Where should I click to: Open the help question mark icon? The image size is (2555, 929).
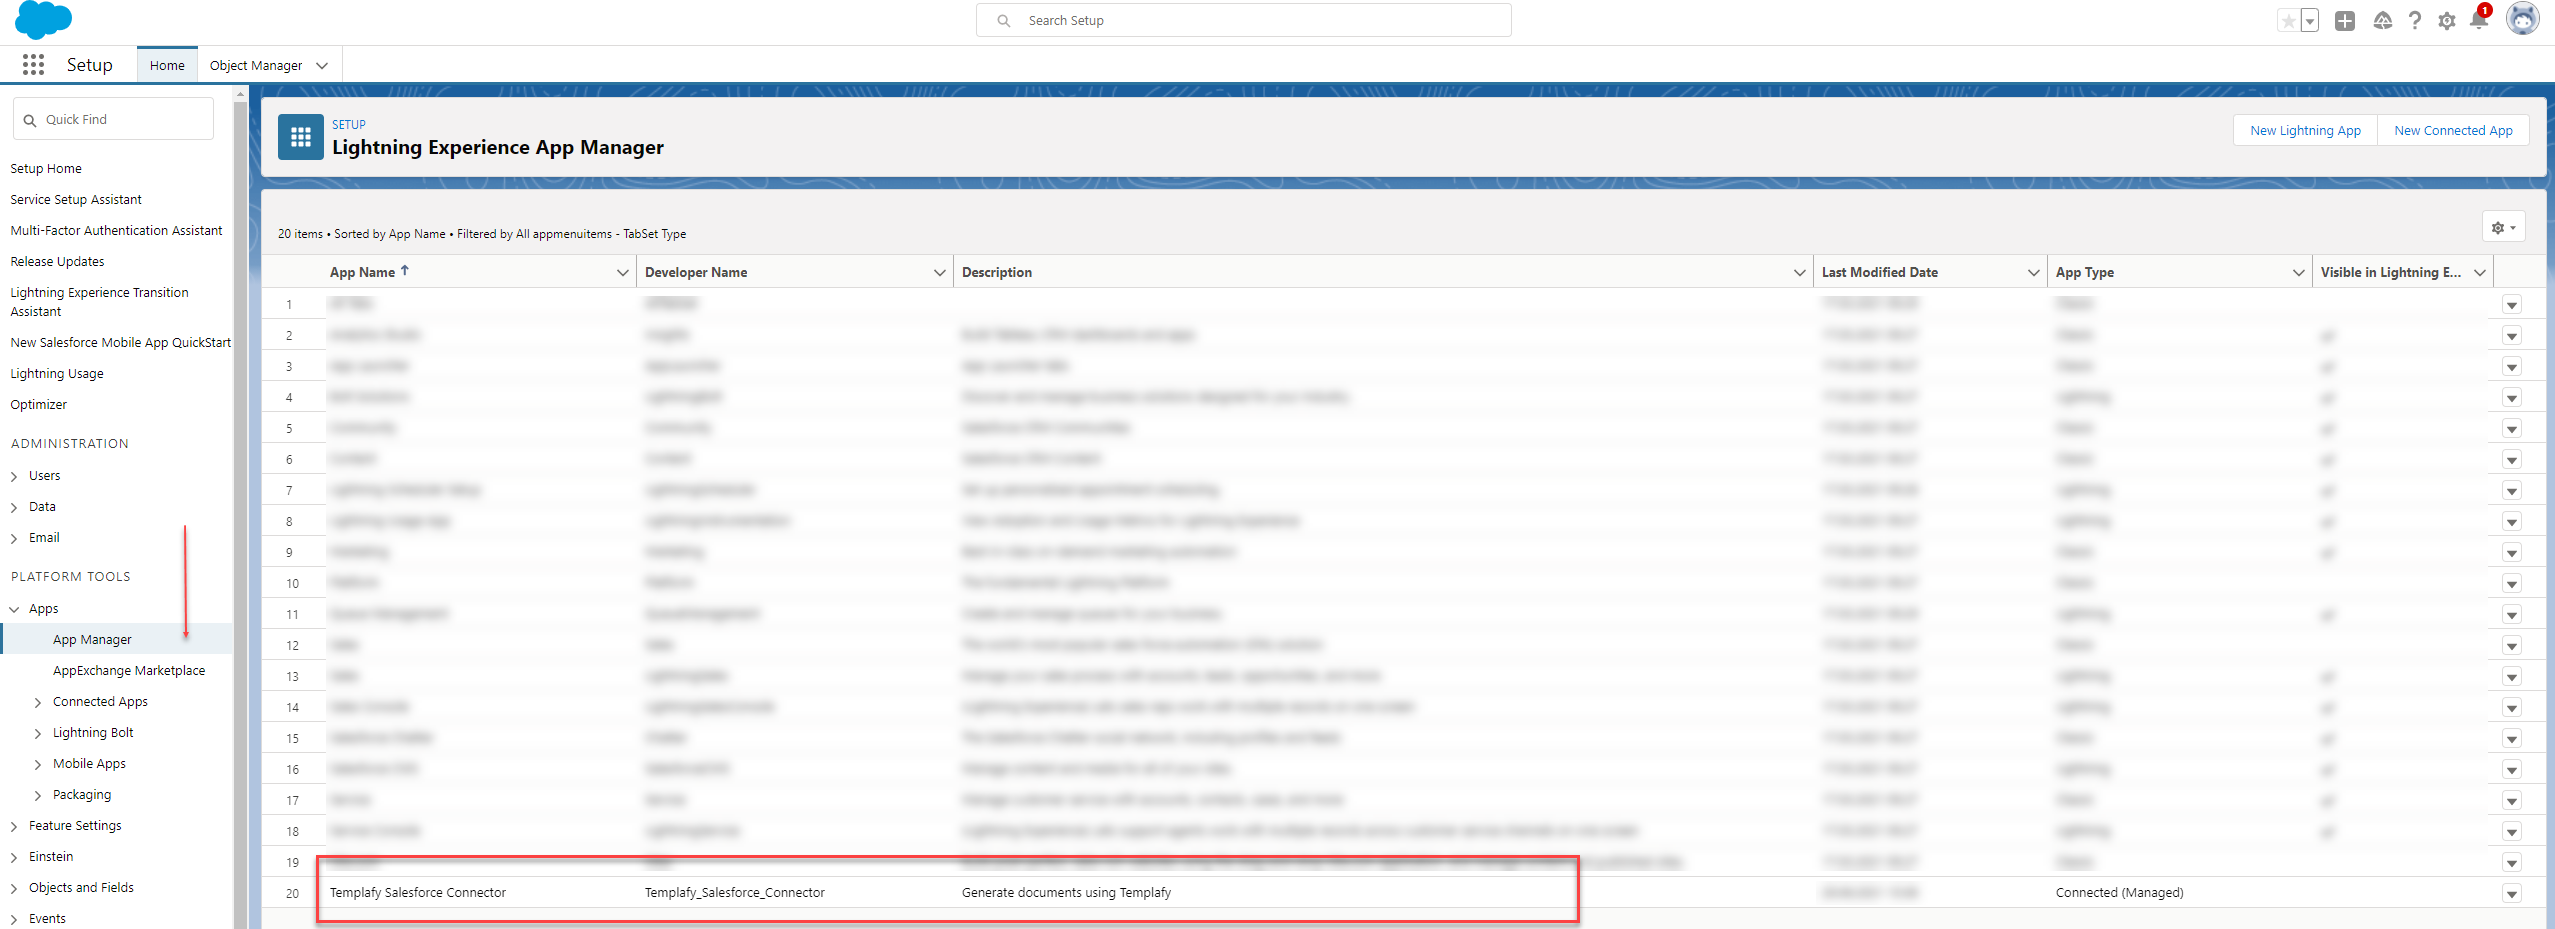[2415, 21]
